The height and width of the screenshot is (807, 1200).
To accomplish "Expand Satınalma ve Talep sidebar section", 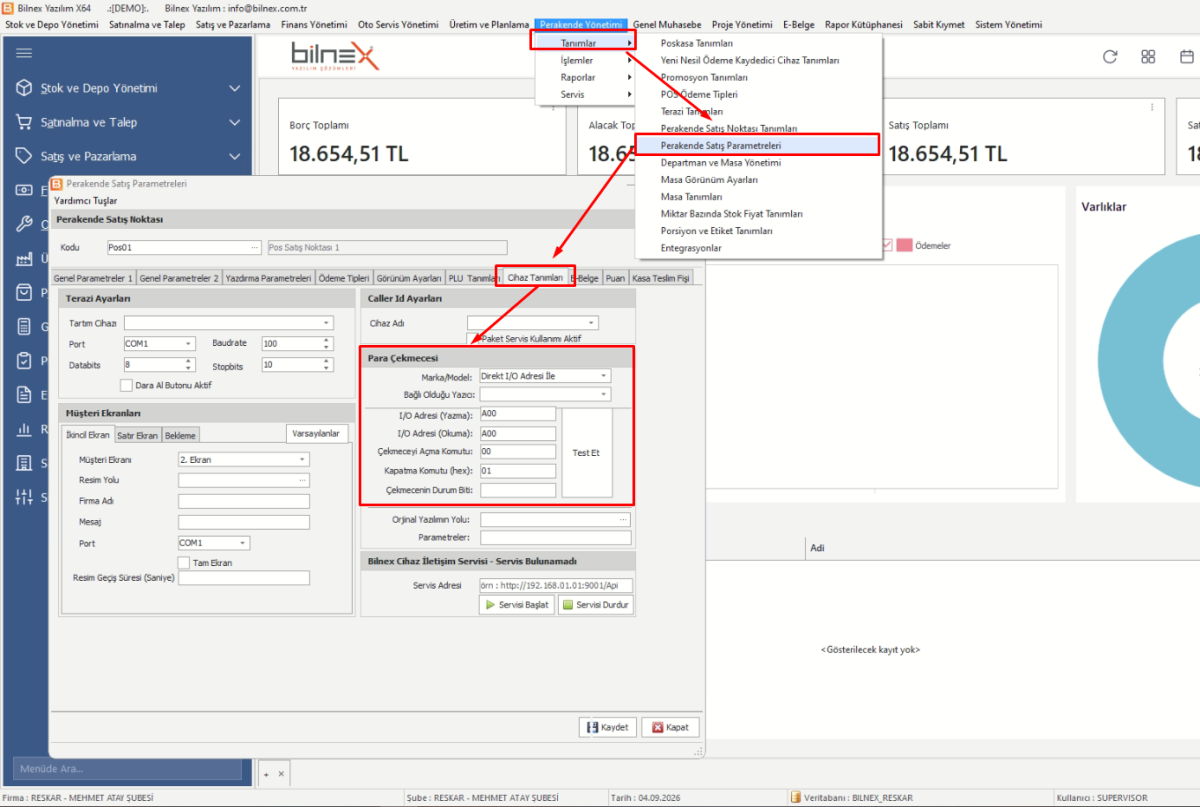I will pos(234,122).
